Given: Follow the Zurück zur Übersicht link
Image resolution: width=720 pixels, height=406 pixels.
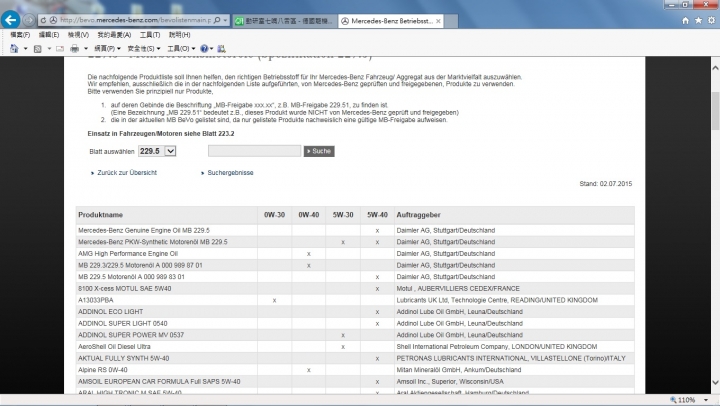Looking at the screenshot, I should [x=127, y=173].
